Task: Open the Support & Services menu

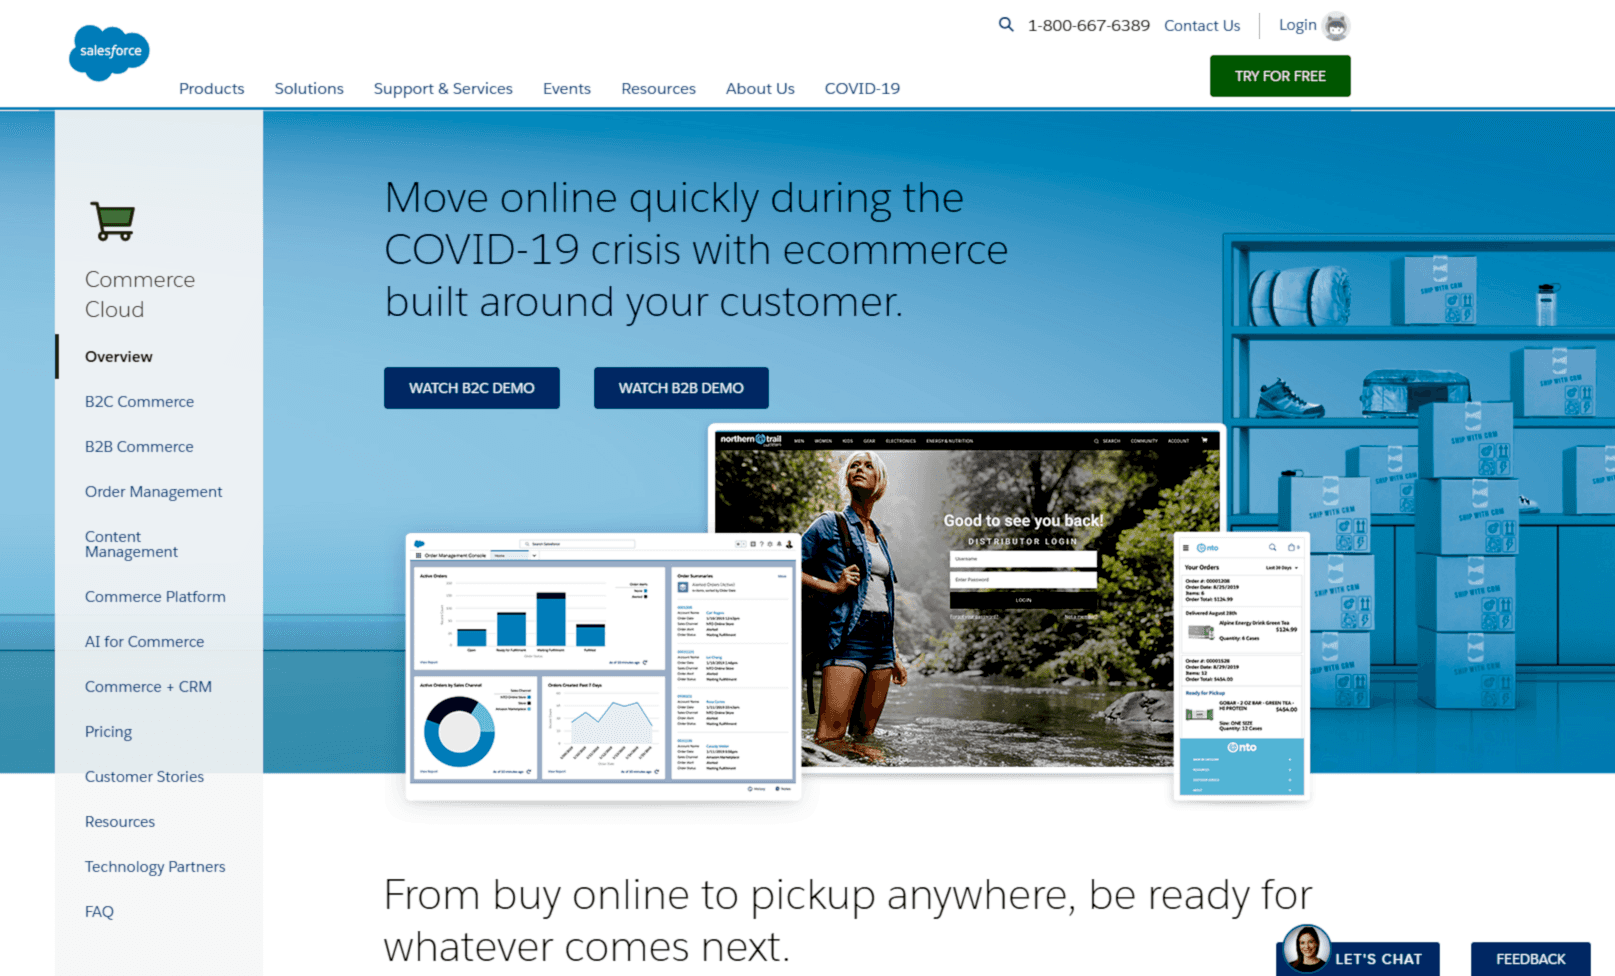Action: click(443, 88)
